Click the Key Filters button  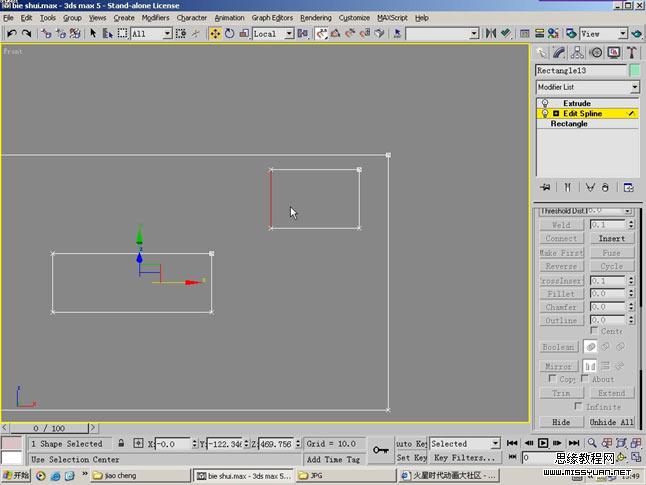(465, 457)
